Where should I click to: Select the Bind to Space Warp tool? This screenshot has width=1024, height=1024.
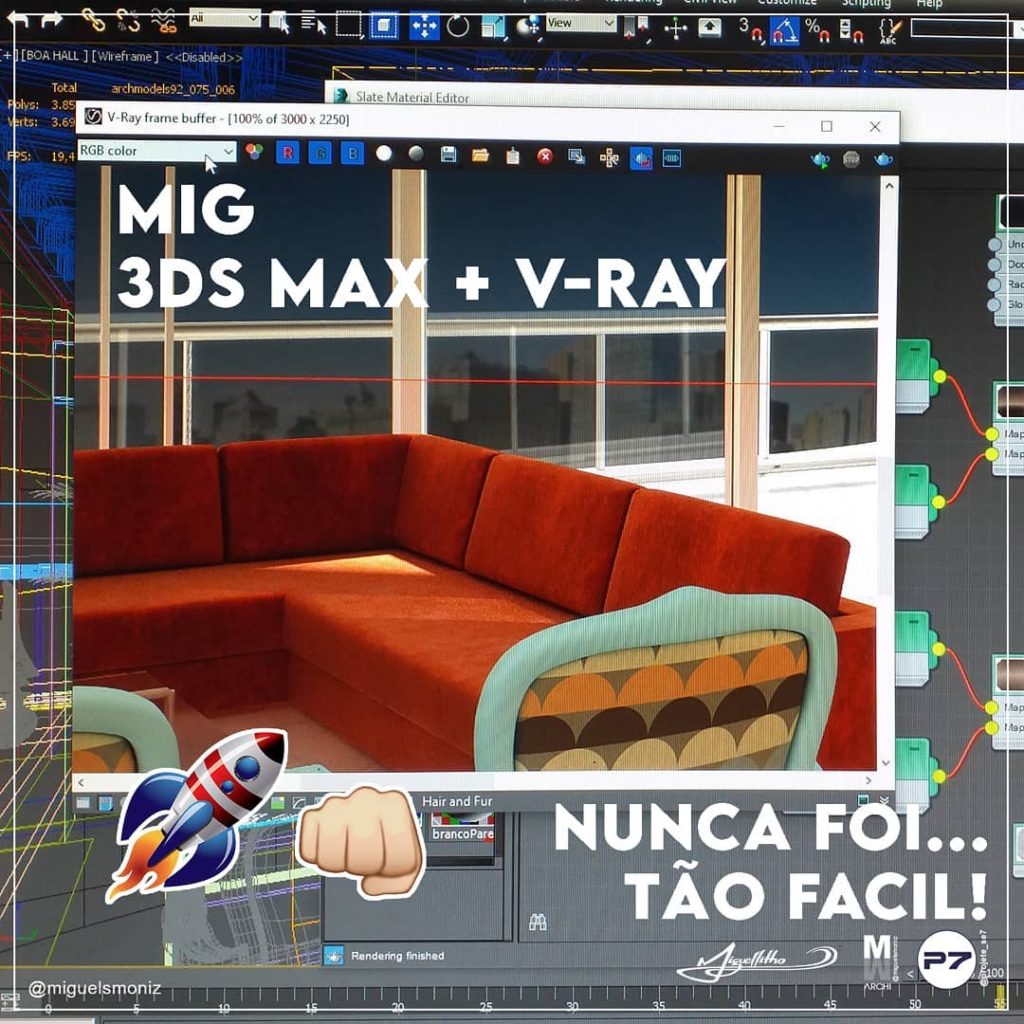(163, 21)
